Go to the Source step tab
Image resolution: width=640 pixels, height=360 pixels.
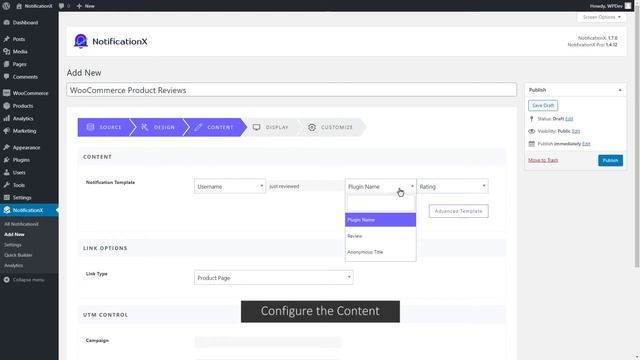tap(104, 127)
